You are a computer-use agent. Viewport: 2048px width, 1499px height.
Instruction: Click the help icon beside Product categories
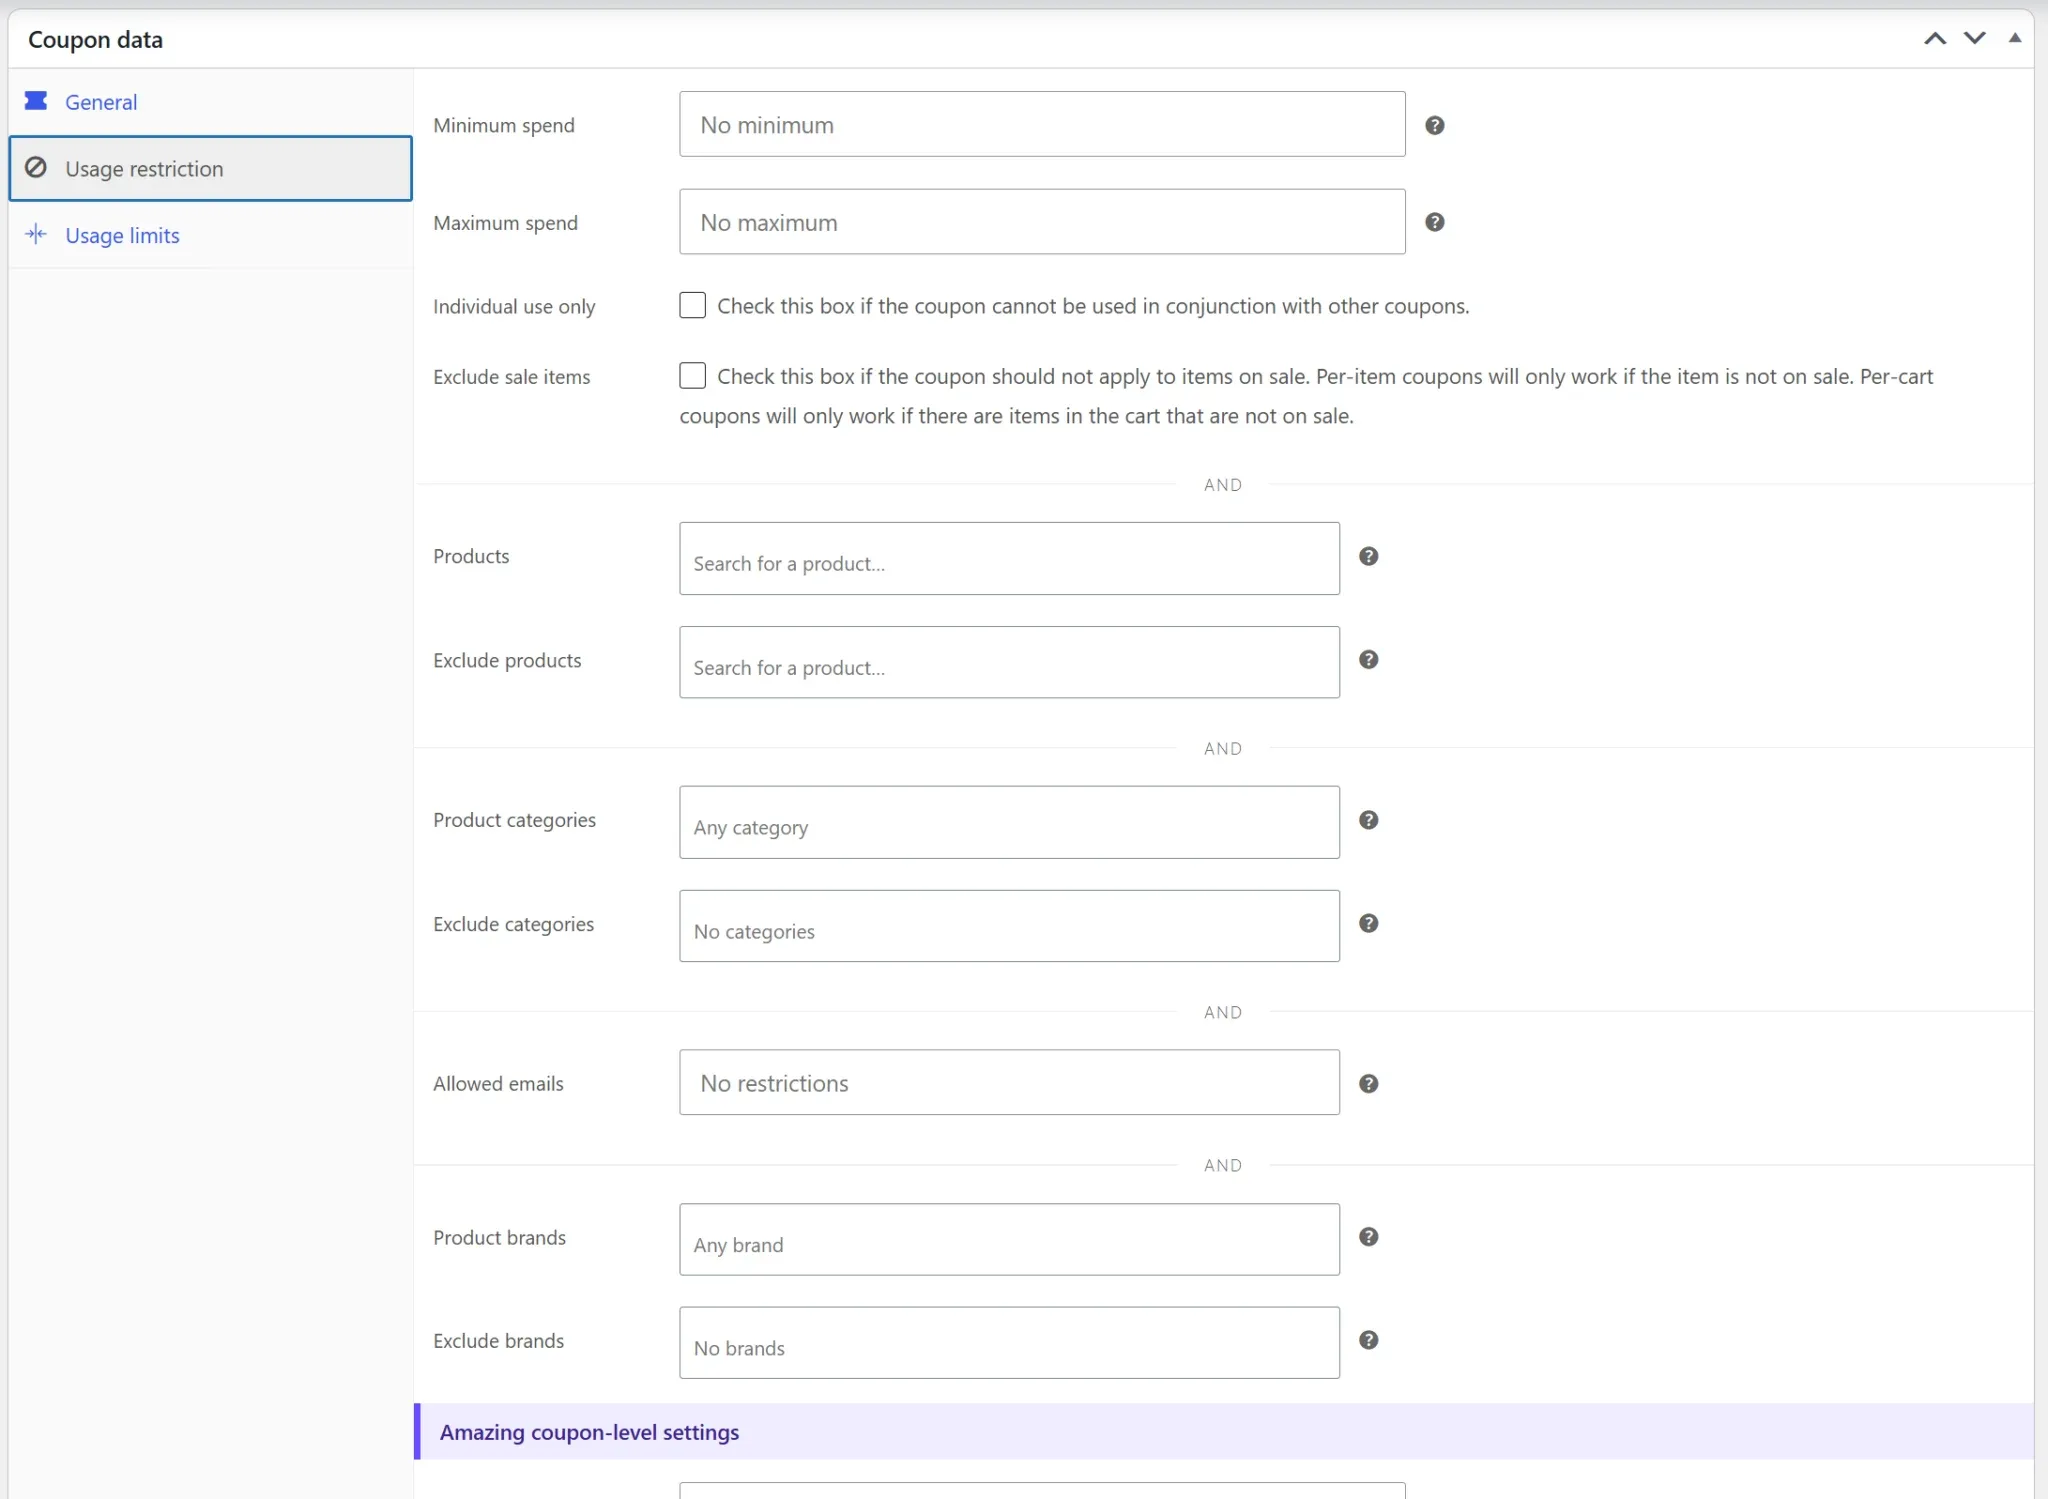click(1368, 820)
